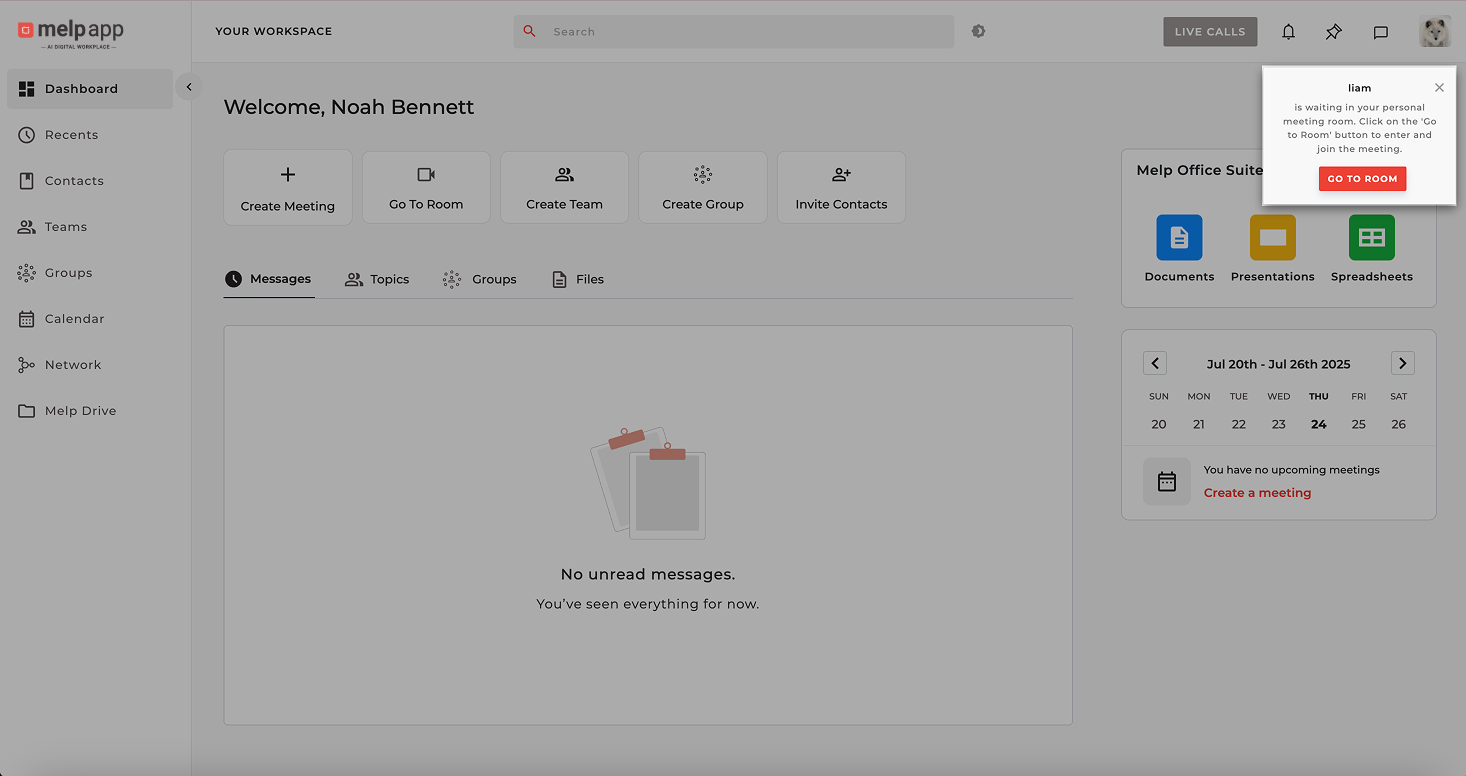Switch to the Files tab

(578, 279)
